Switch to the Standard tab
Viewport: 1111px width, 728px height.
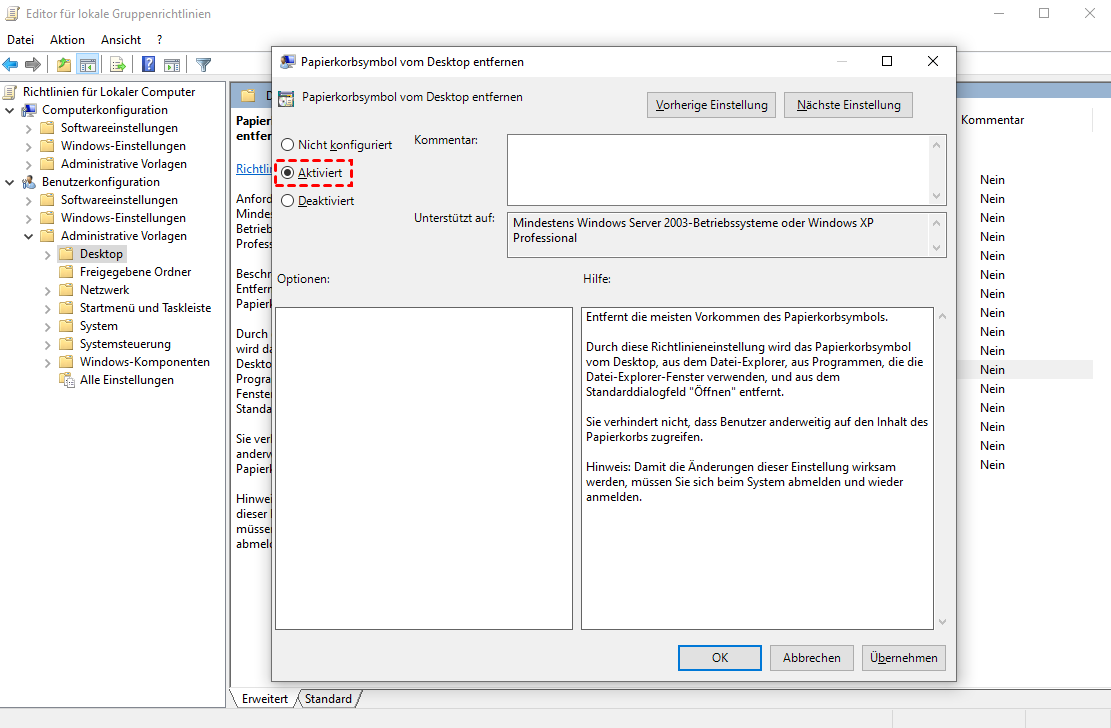pos(328,699)
